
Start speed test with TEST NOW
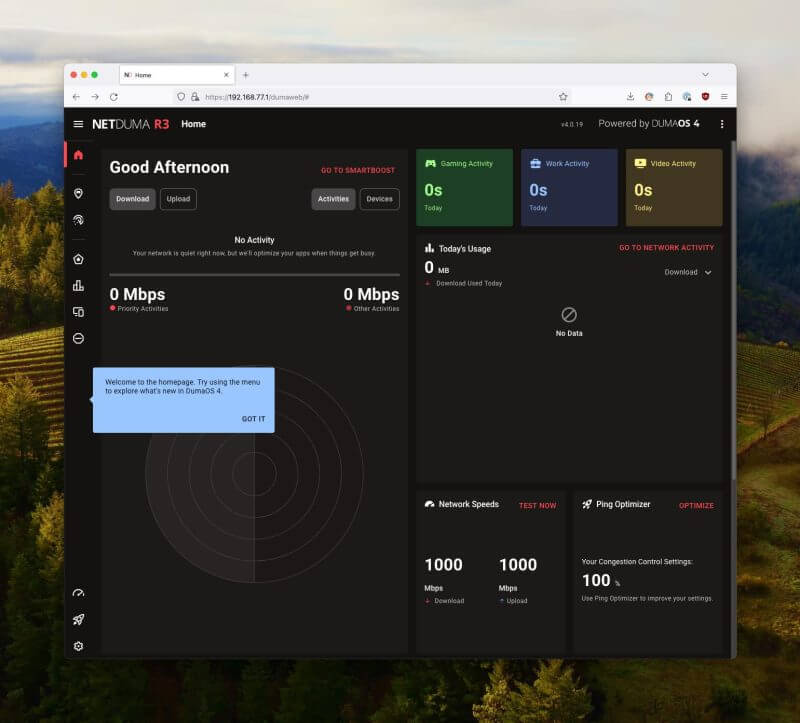[x=537, y=506]
